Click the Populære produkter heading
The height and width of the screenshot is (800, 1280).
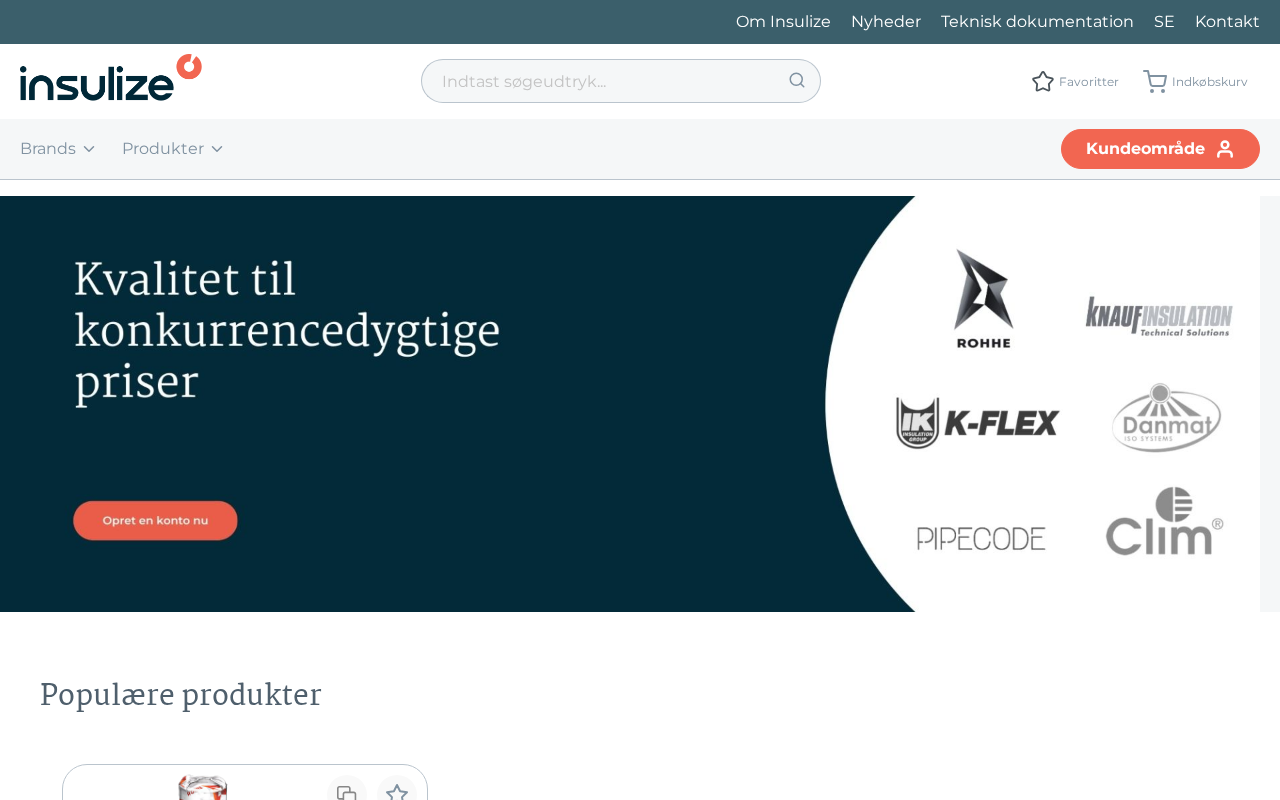(x=181, y=695)
